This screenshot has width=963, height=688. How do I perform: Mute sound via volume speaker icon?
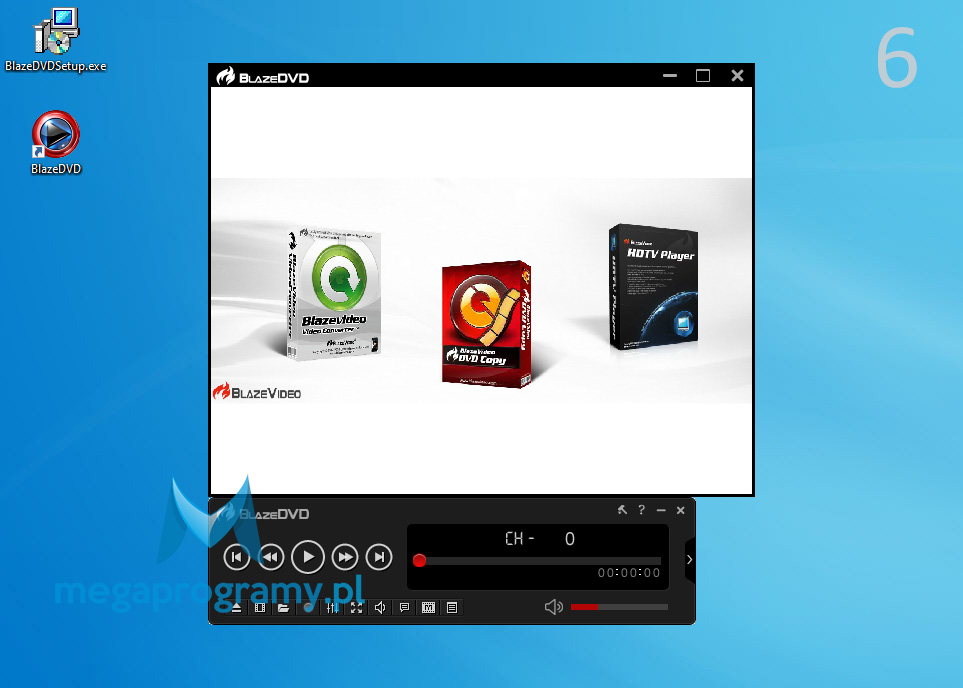tap(553, 607)
